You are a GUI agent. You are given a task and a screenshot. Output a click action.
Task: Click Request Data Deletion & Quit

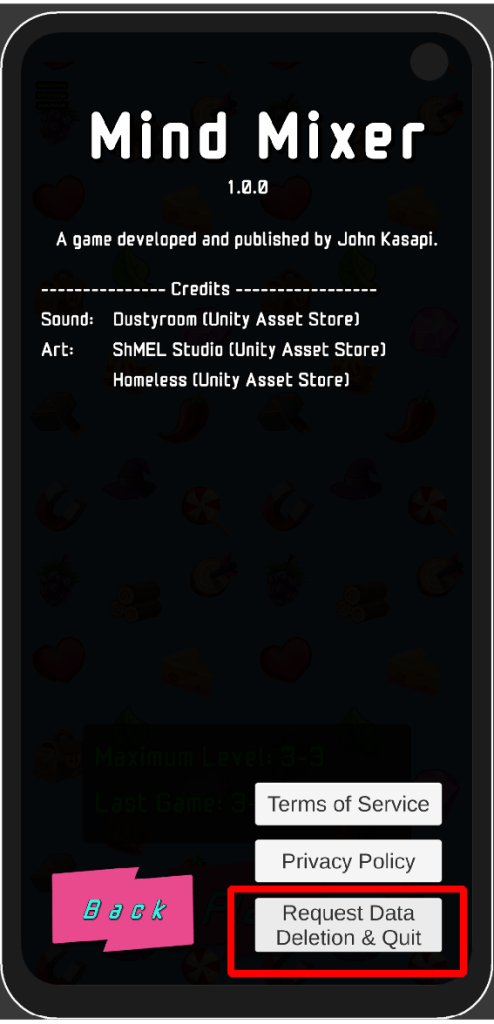[348, 925]
